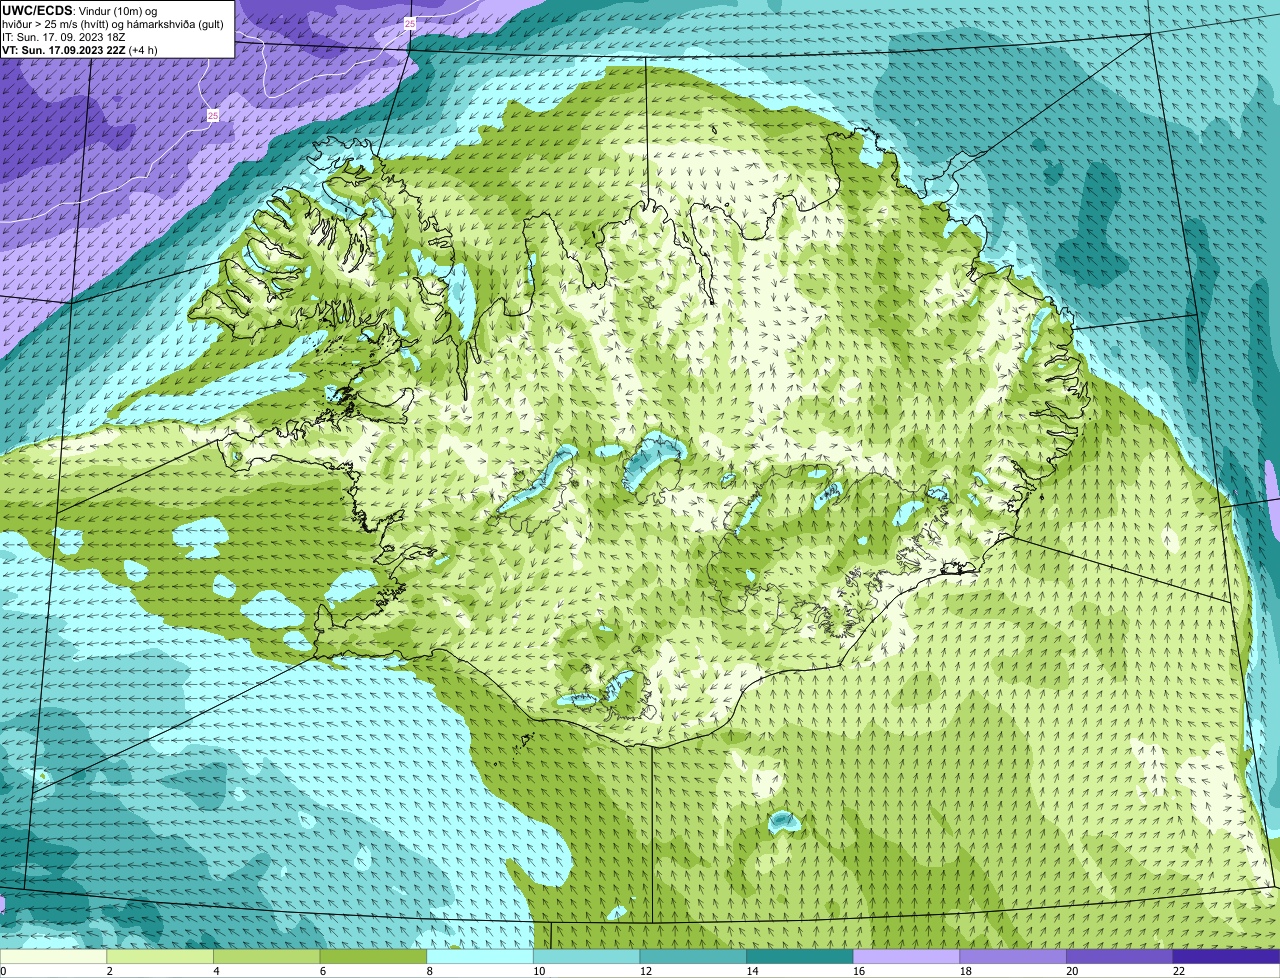Viewport: 1280px width, 978px height.
Task: Click the legend scale label 2
Action: pos(109,971)
